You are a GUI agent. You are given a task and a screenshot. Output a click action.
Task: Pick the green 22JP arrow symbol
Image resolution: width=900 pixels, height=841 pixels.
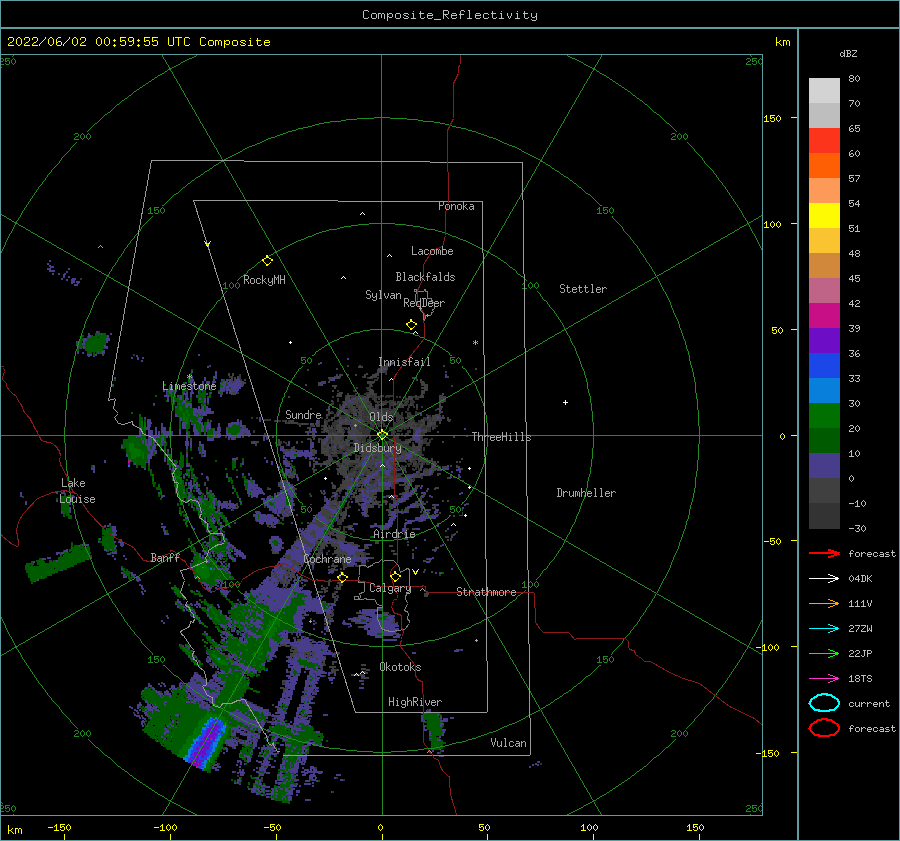[x=824, y=653]
